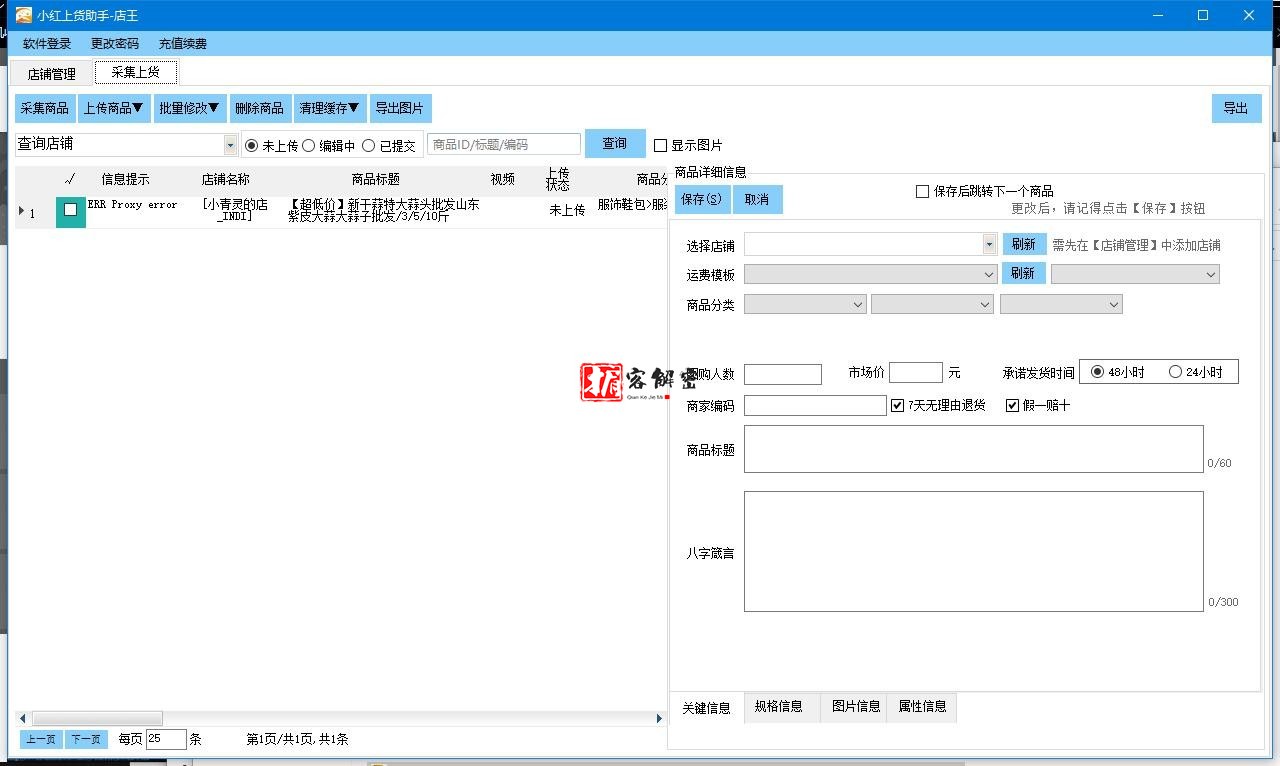Click the scrollbar left arrow under the table
Image resolution: width=1280 pixels, height=766 pixels.
tap(23, 718)
